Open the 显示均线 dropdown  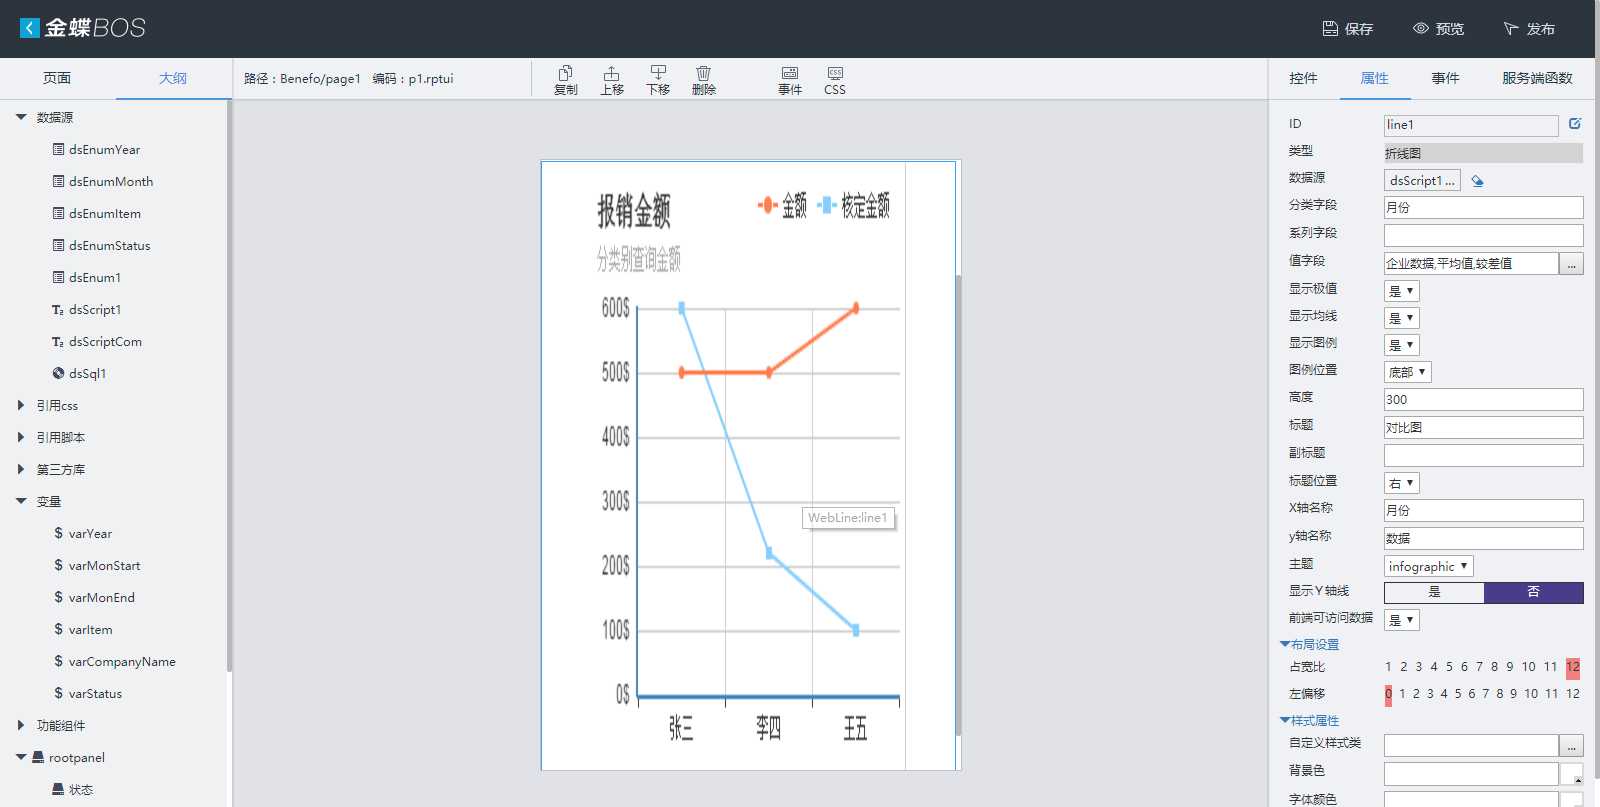[1402, 318]
